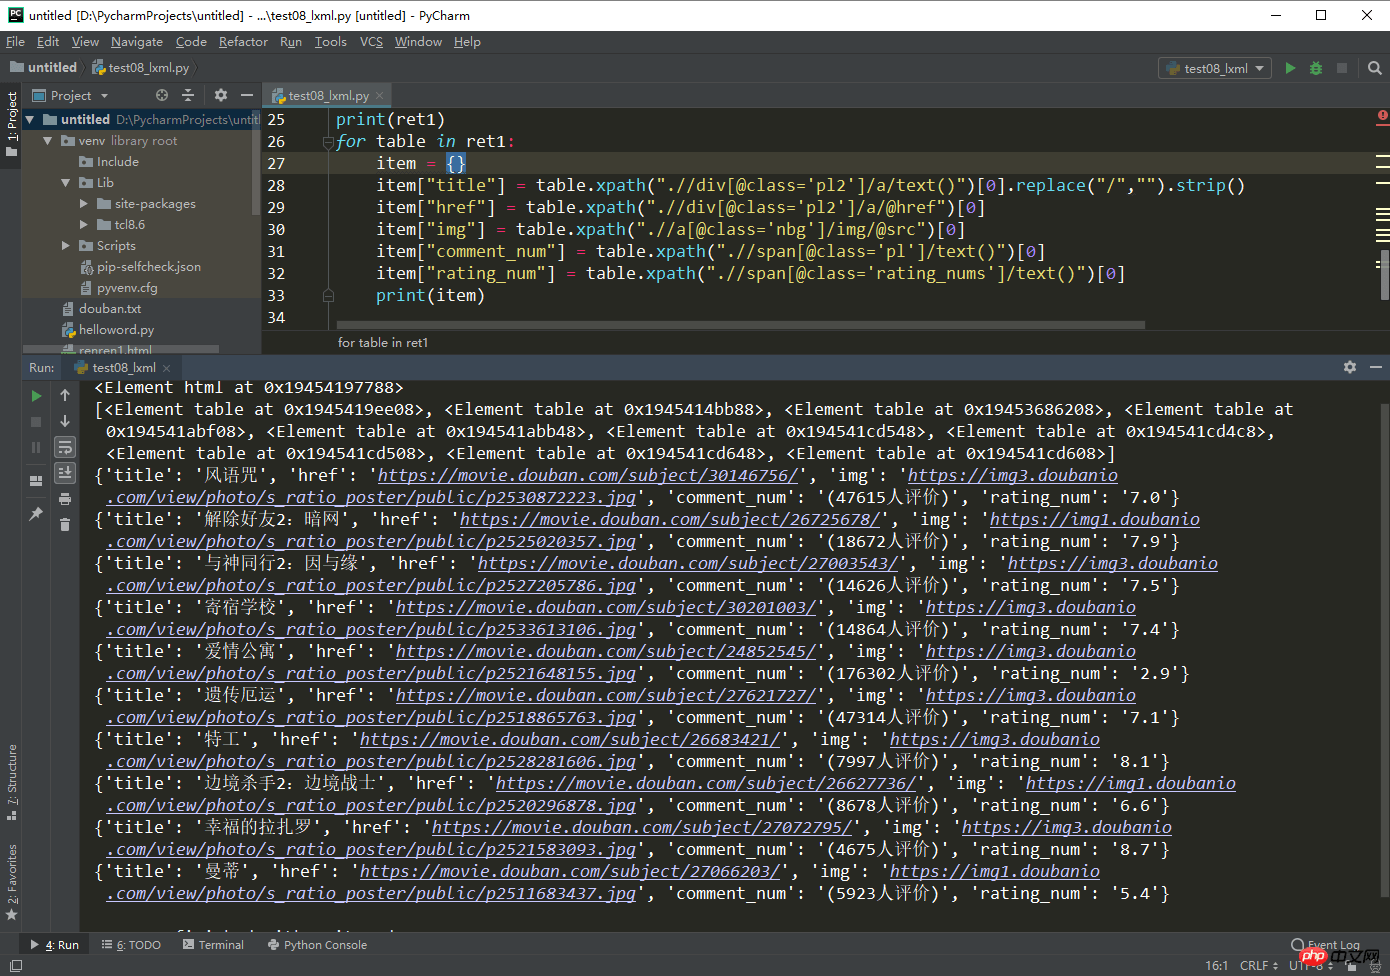Click restore layout icon in Run panel
Viewport: 1390px width, 976px height.
tap(36, 480)
